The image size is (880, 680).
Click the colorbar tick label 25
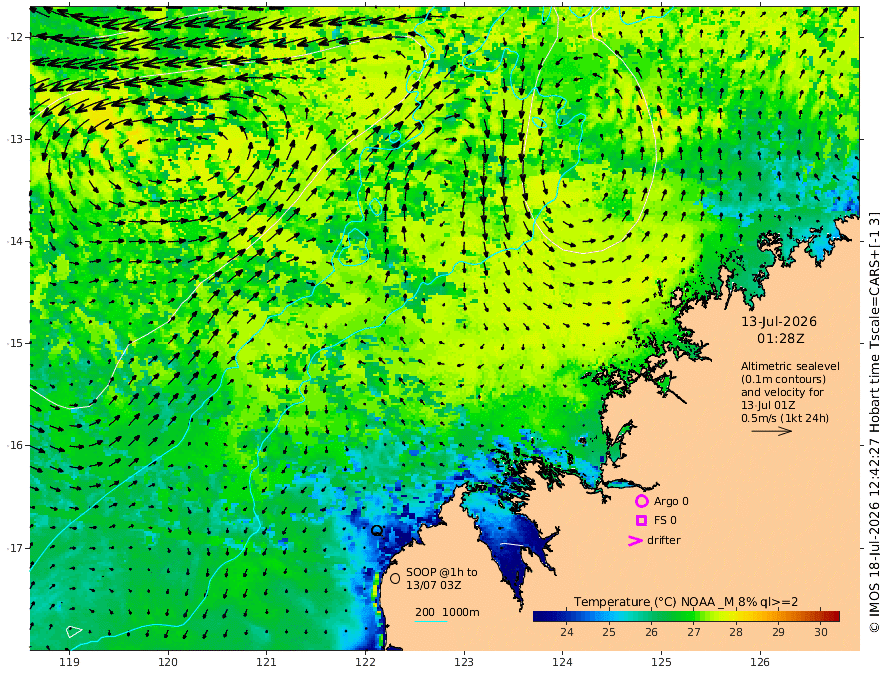pyautogui.click(x=609, y=632)
